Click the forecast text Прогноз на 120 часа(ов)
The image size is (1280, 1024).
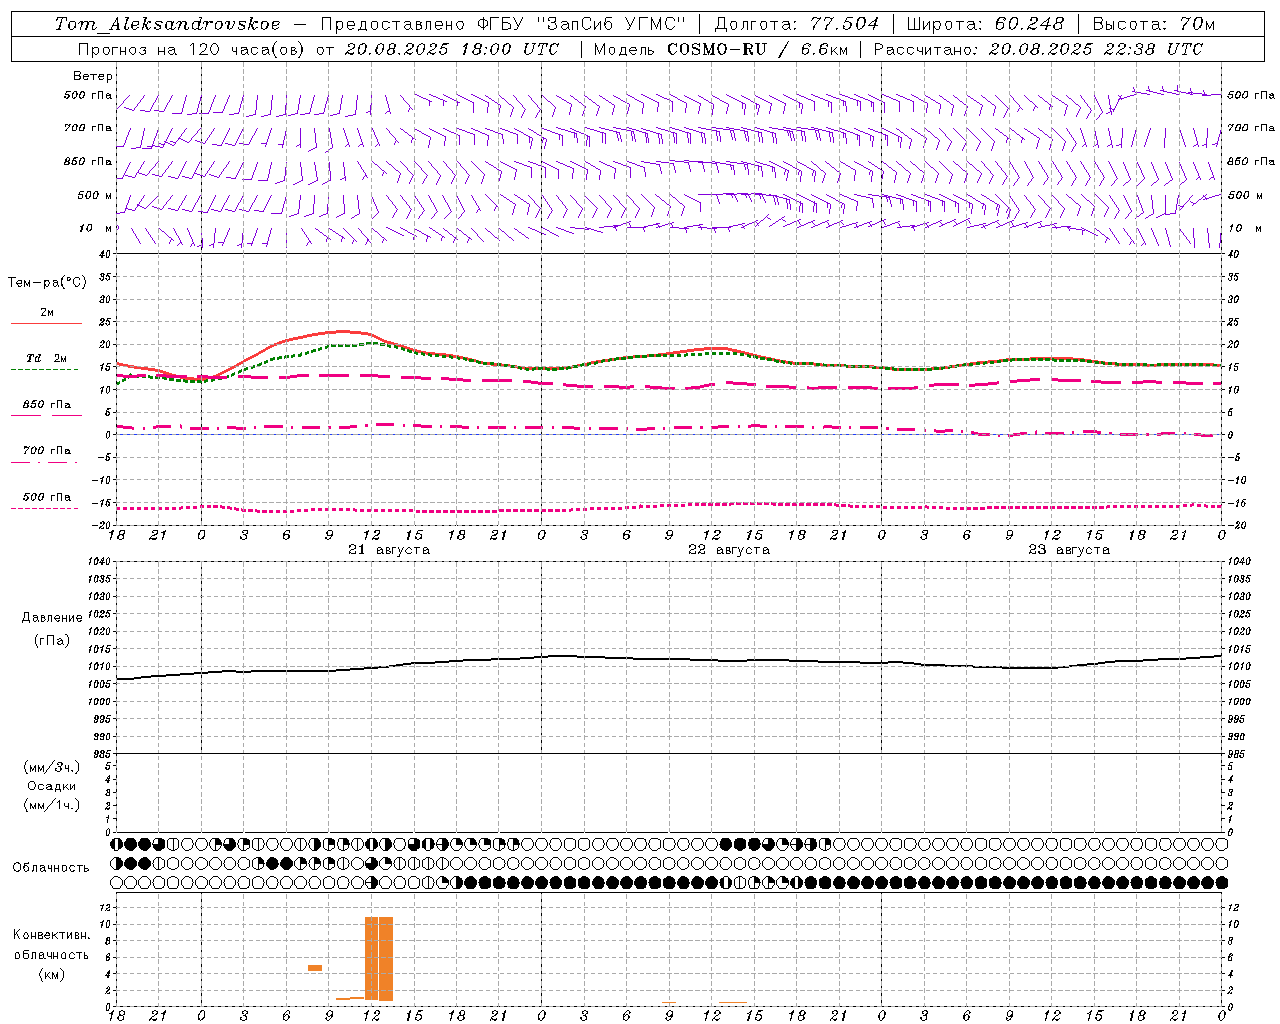click(x=191, y=49)
